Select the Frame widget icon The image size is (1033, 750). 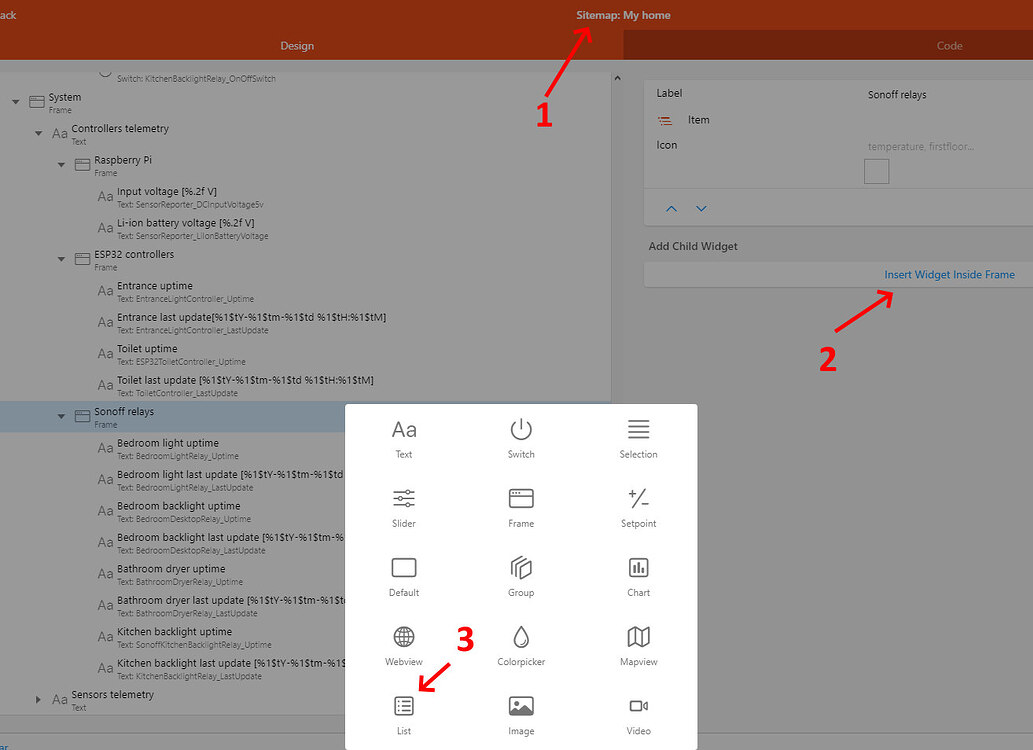point(520,499)
